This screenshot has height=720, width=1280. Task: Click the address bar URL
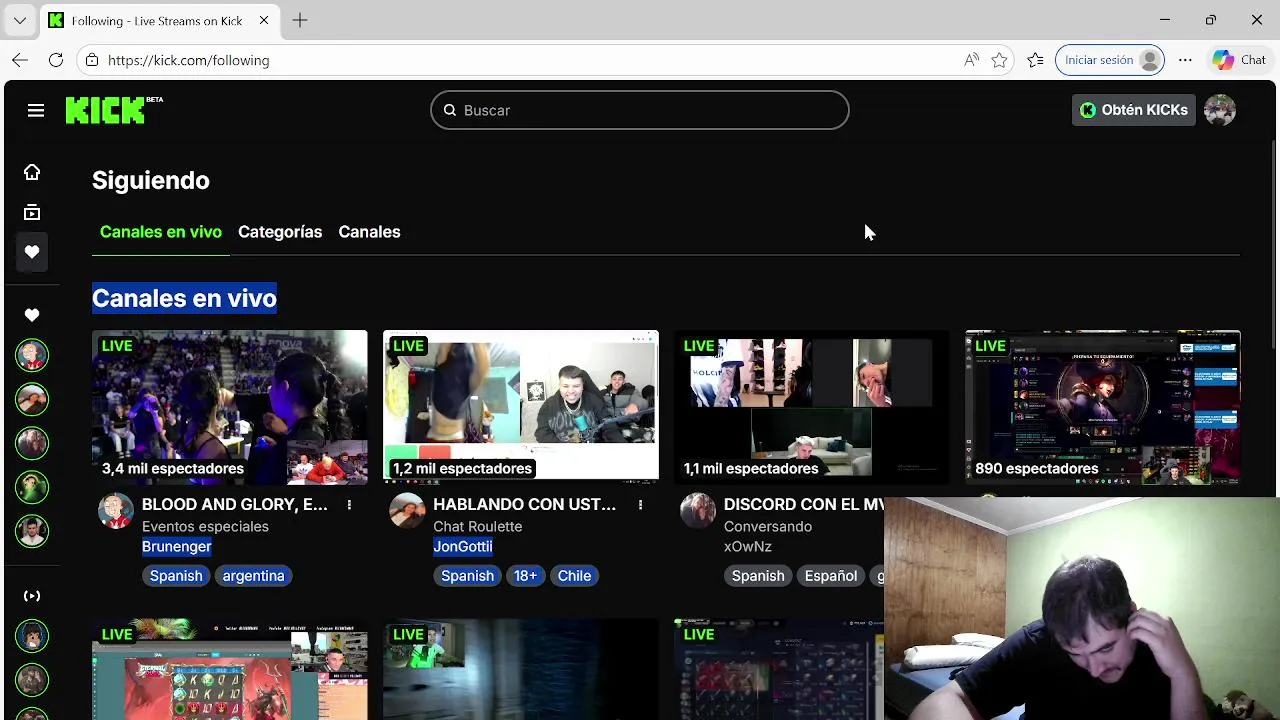[188, 60]
